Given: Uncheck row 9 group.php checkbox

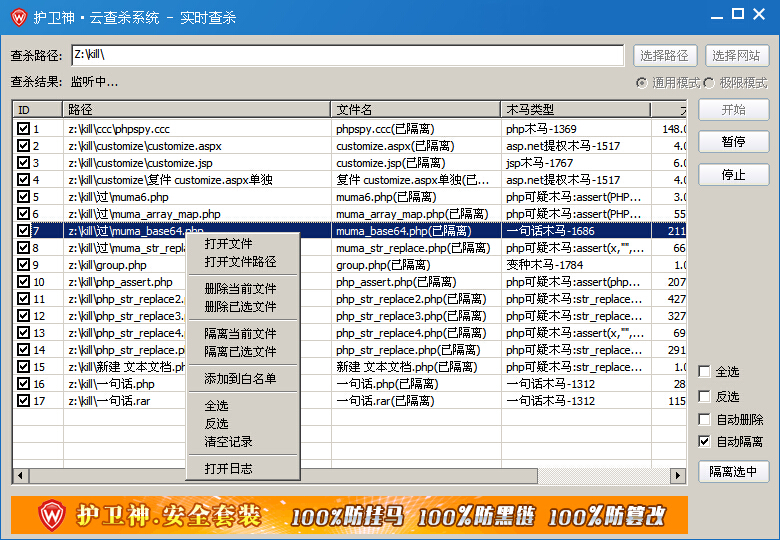Looking at the screenshot, I should pos(23,264).
